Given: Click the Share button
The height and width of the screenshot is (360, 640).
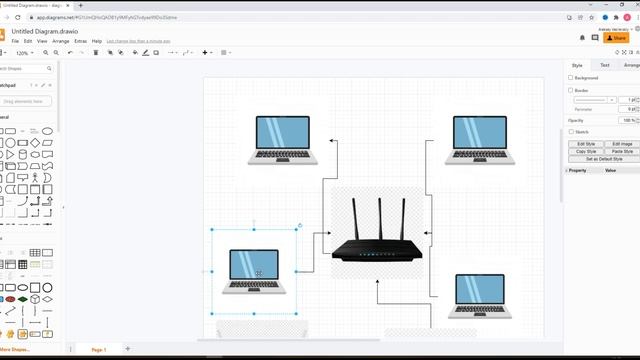Looking at the screenshot, I should pos(616,38).
